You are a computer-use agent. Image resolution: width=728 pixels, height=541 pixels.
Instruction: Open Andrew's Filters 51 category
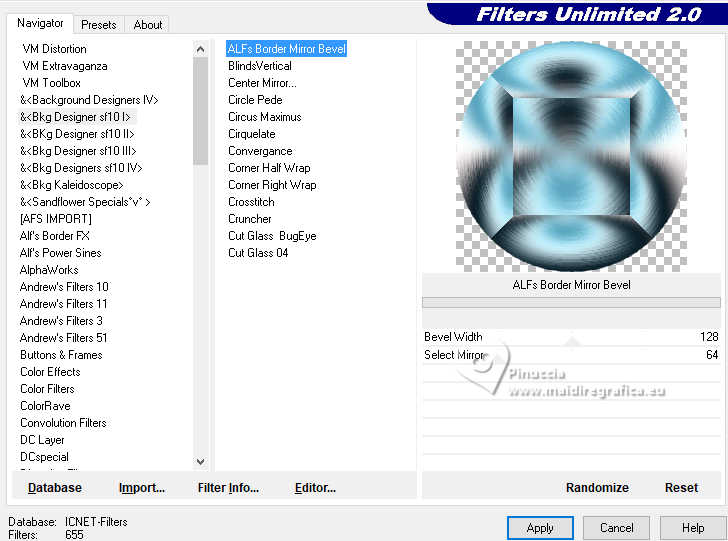[x=63, y=338]
